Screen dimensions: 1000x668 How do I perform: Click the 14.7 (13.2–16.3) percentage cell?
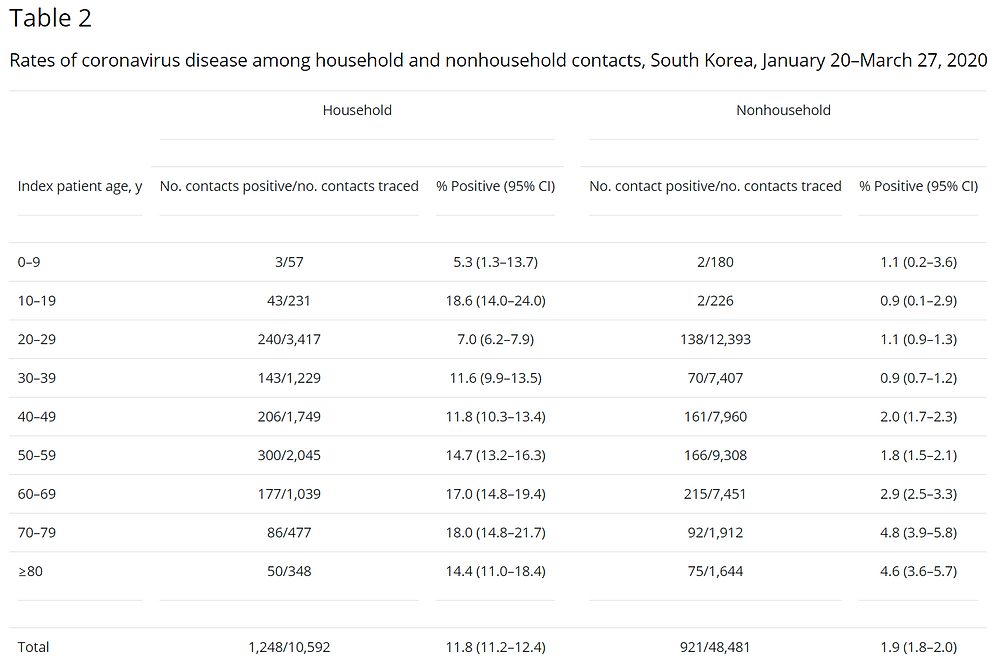pos(496,456)
